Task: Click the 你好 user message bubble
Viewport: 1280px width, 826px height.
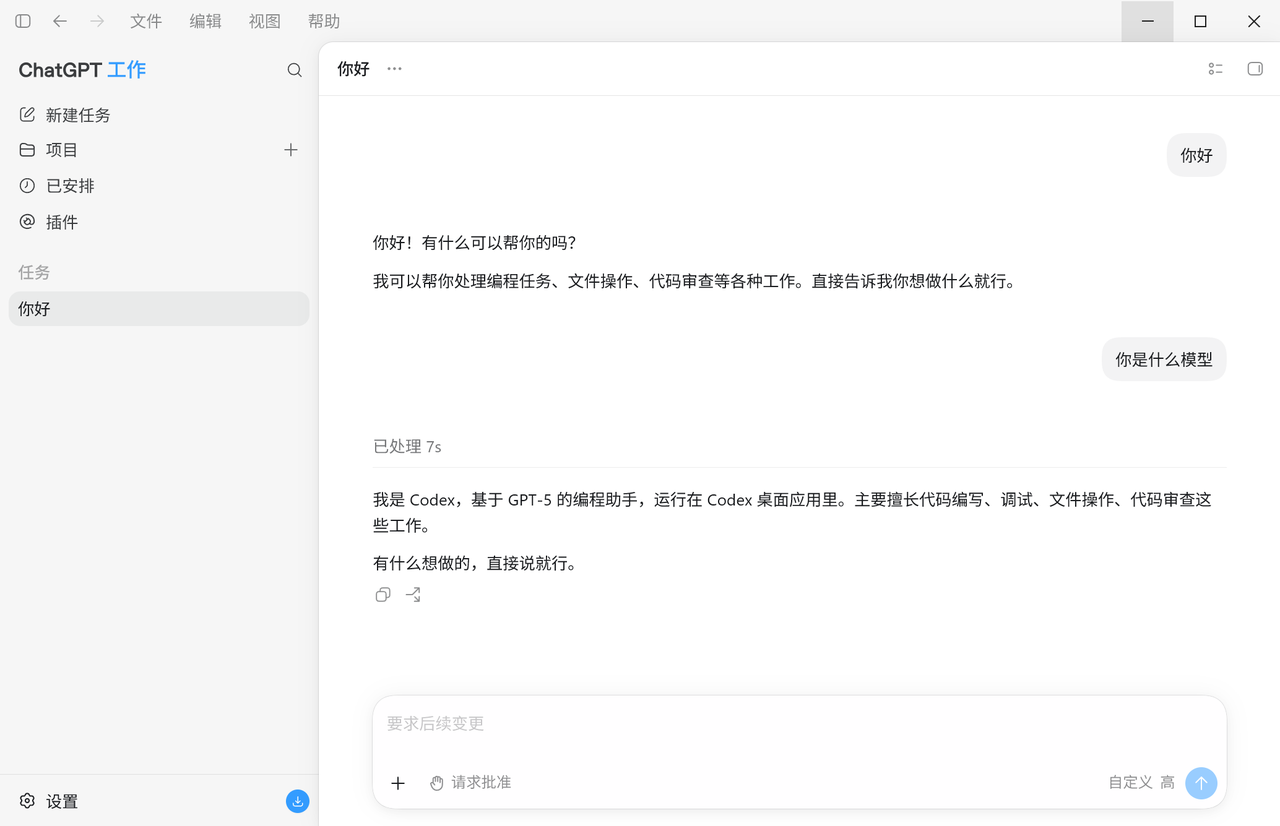Action: point(1196,155)
